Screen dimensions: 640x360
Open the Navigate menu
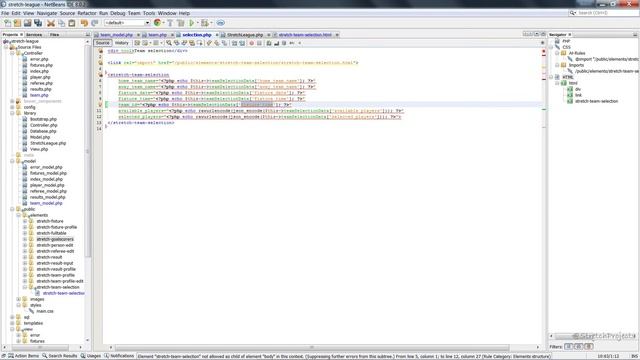(47, 13)
